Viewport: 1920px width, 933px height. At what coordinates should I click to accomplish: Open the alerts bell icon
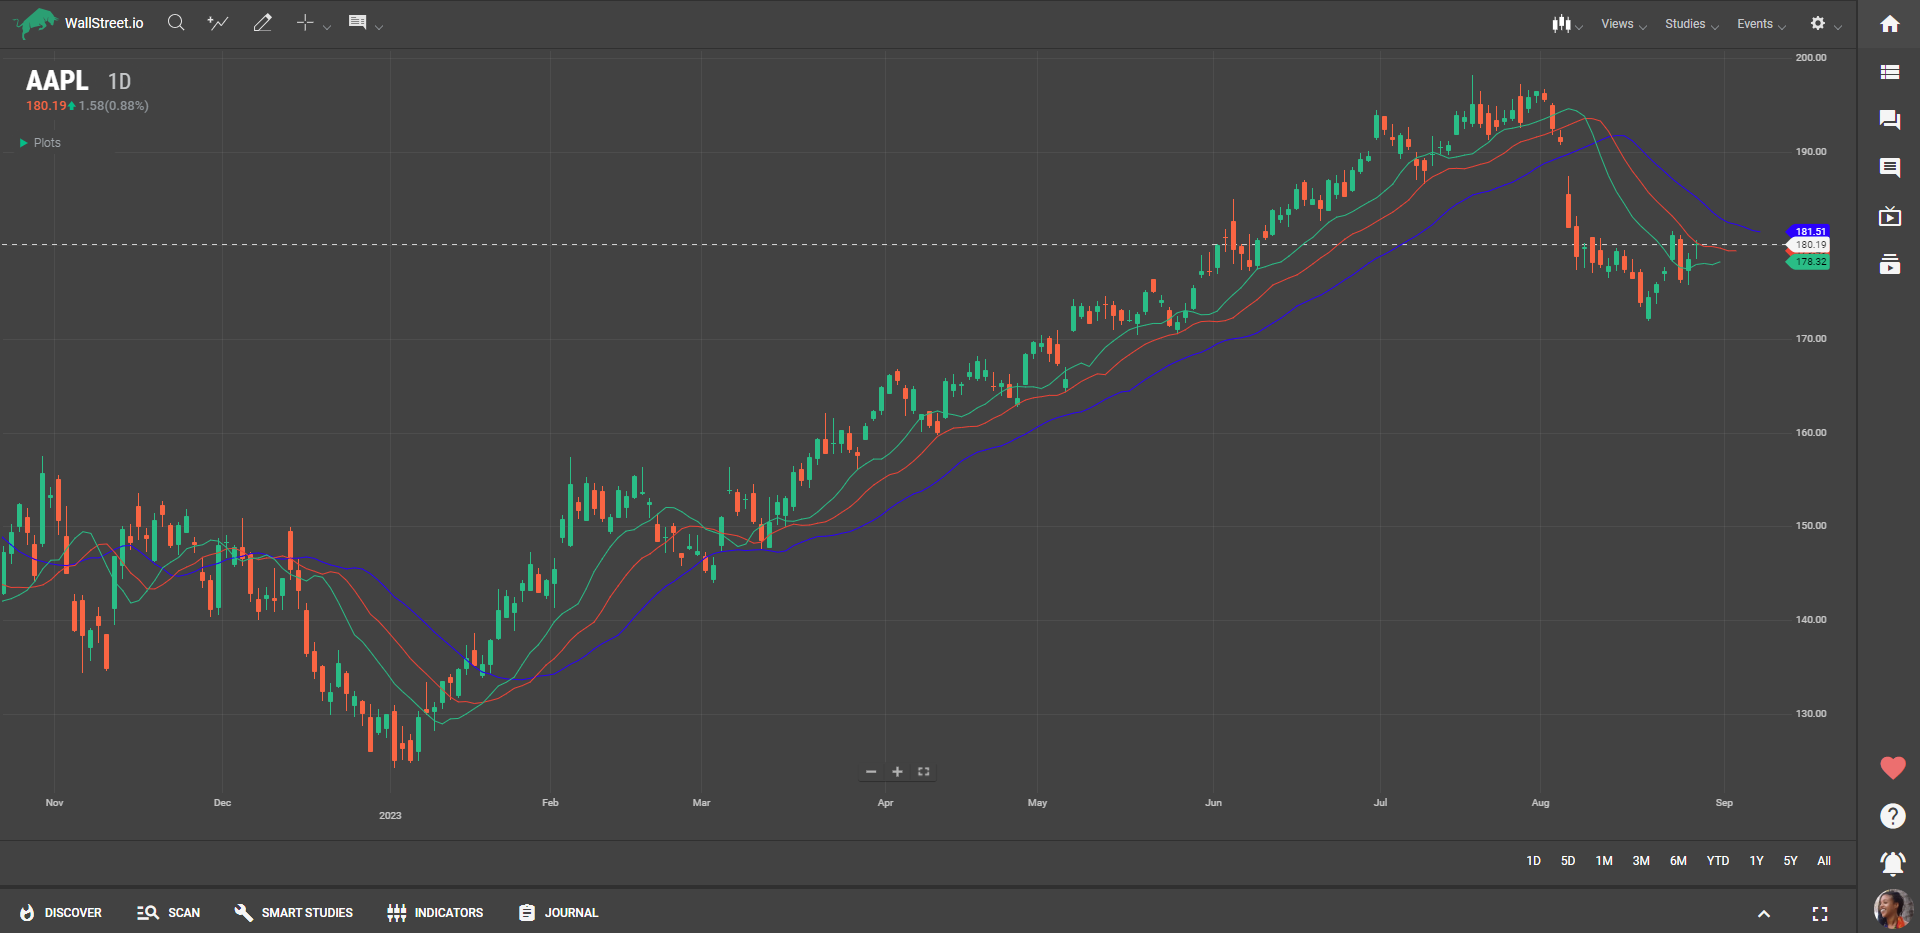coord(1892,863)
